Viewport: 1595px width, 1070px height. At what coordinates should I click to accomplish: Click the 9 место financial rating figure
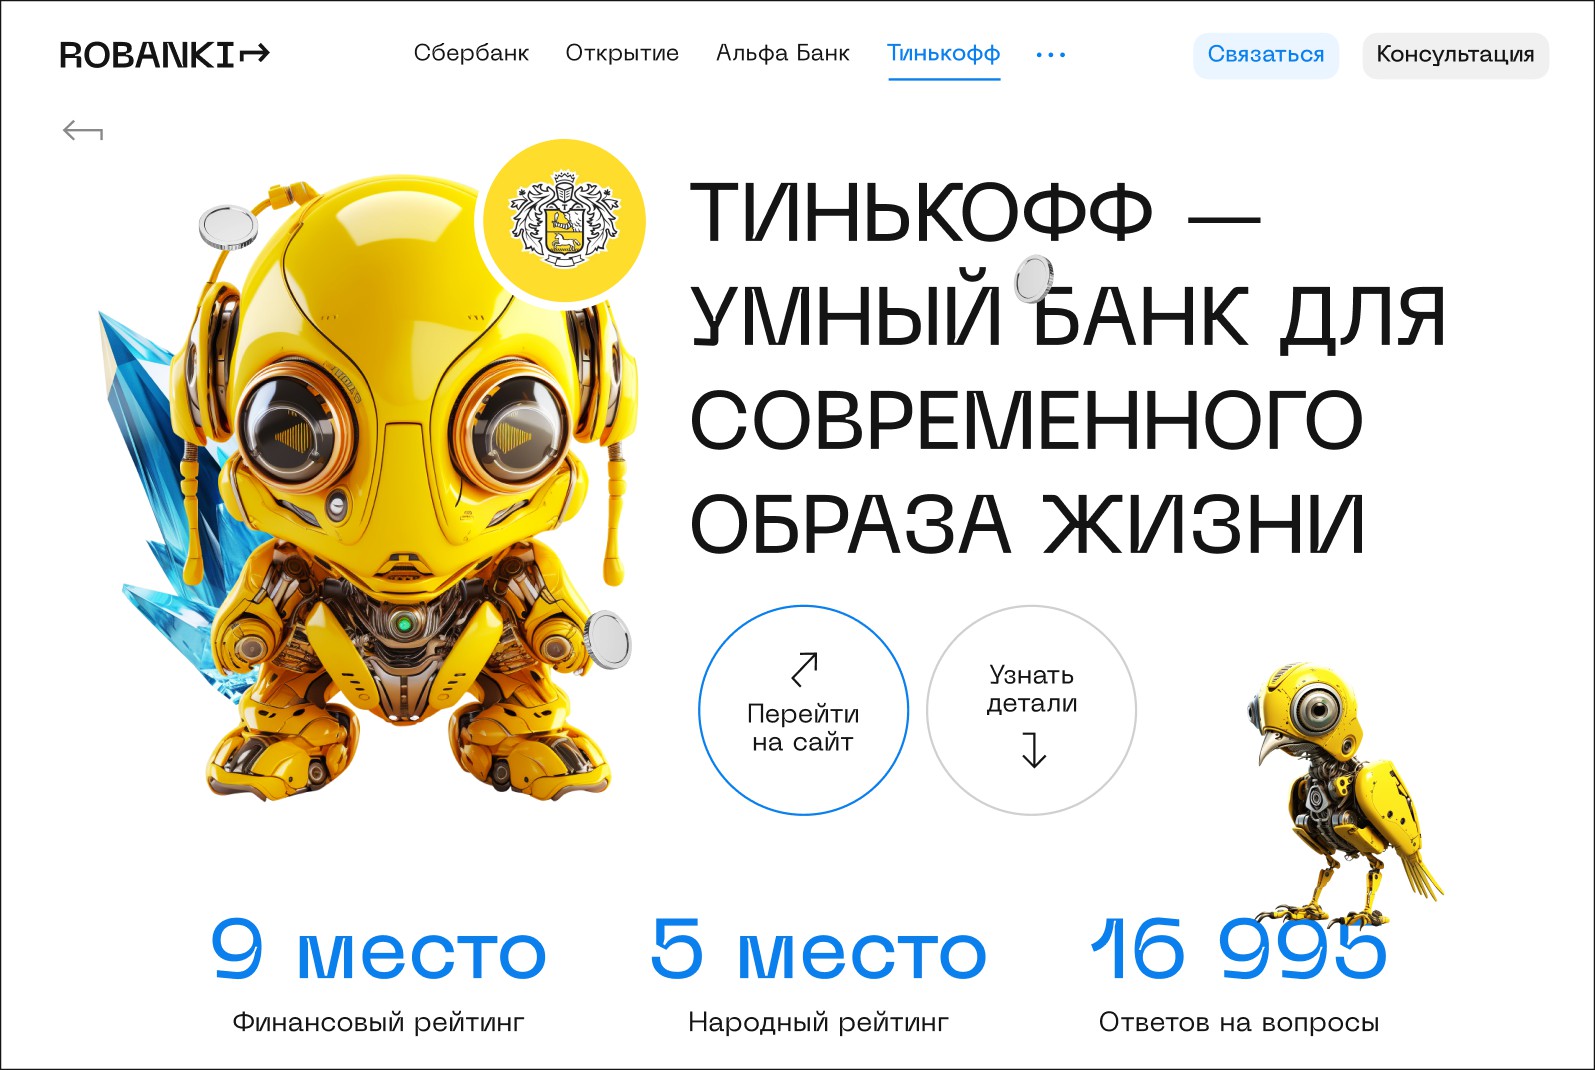pos(379,950)
